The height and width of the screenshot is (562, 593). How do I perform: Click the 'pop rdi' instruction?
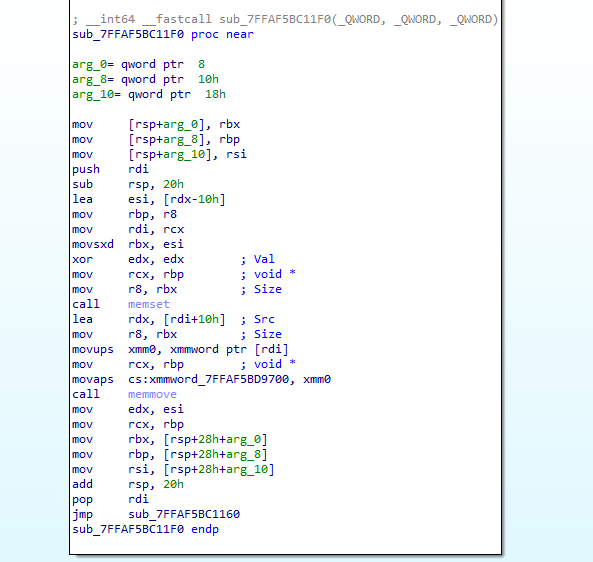[110, 499]
